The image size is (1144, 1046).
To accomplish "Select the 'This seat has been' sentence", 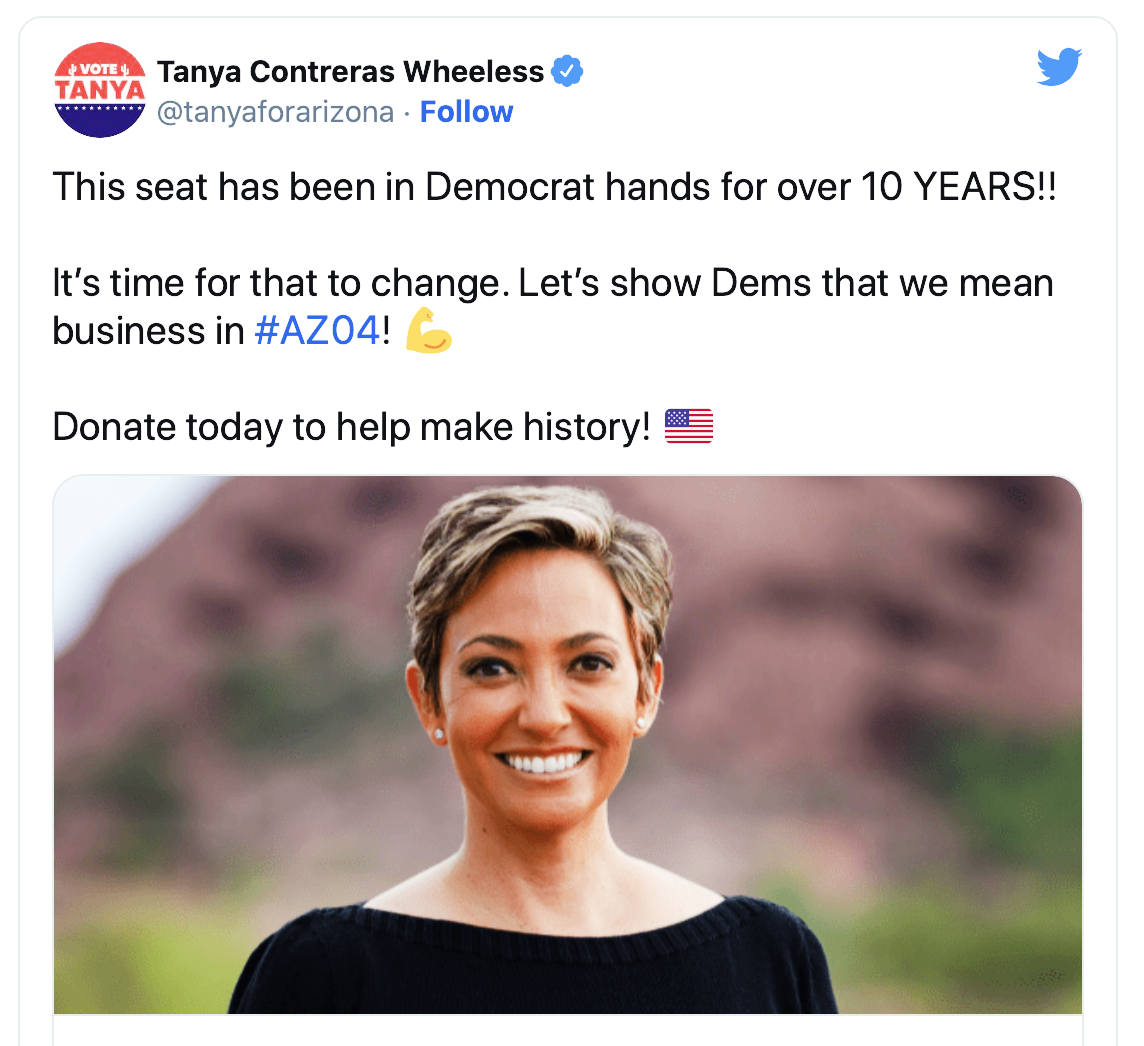I will click(x=554, y=187).
